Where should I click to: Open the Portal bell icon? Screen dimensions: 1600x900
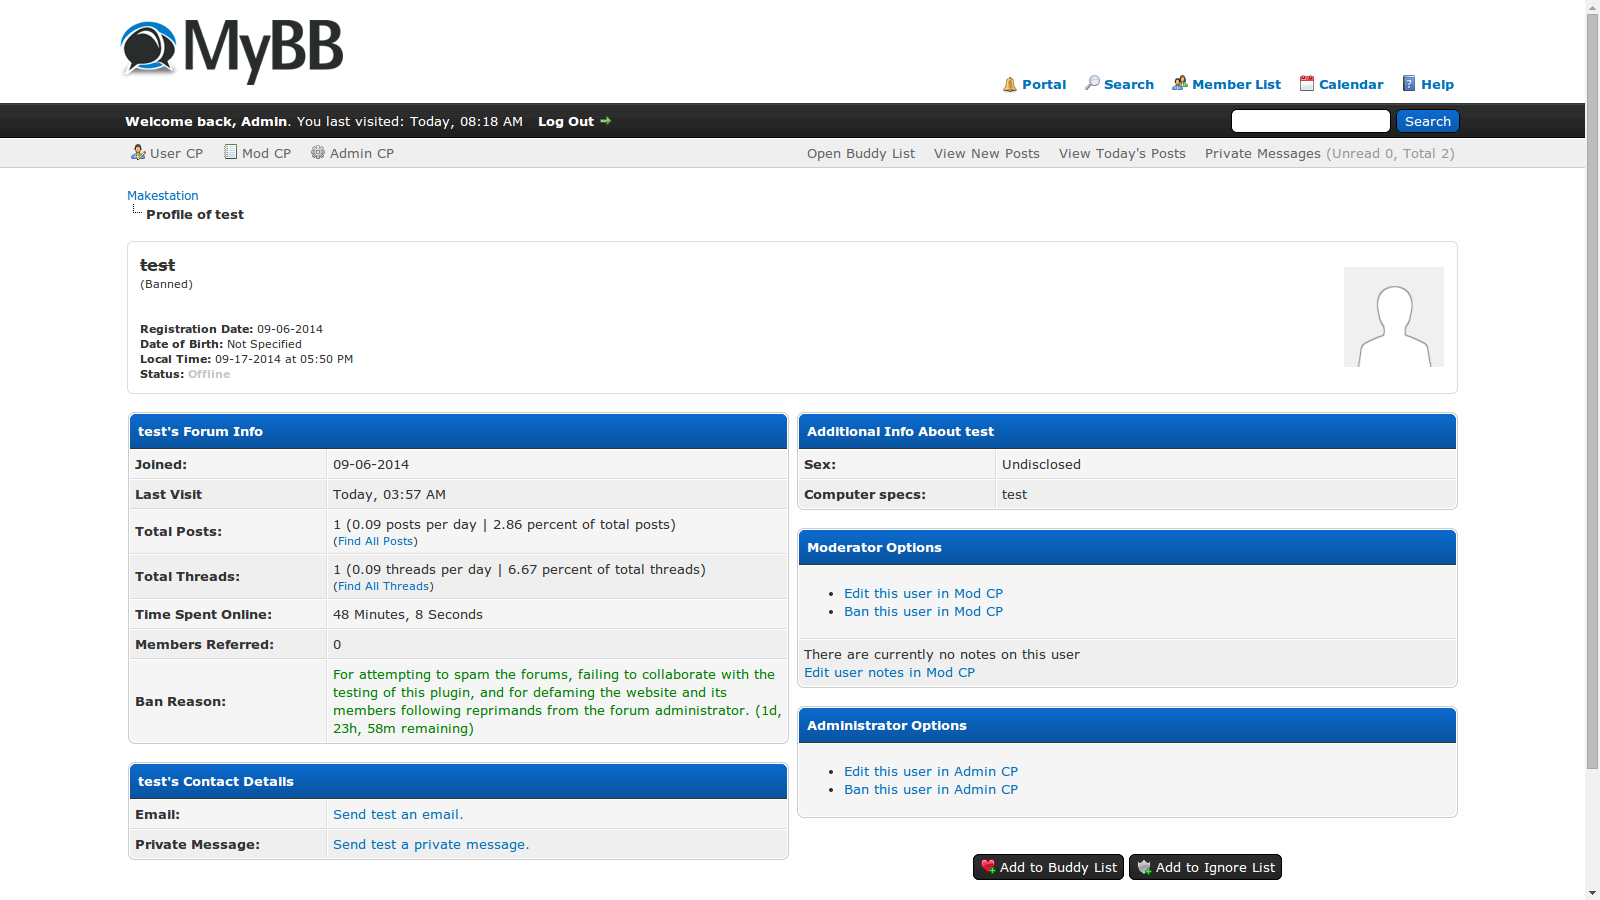1010,84
